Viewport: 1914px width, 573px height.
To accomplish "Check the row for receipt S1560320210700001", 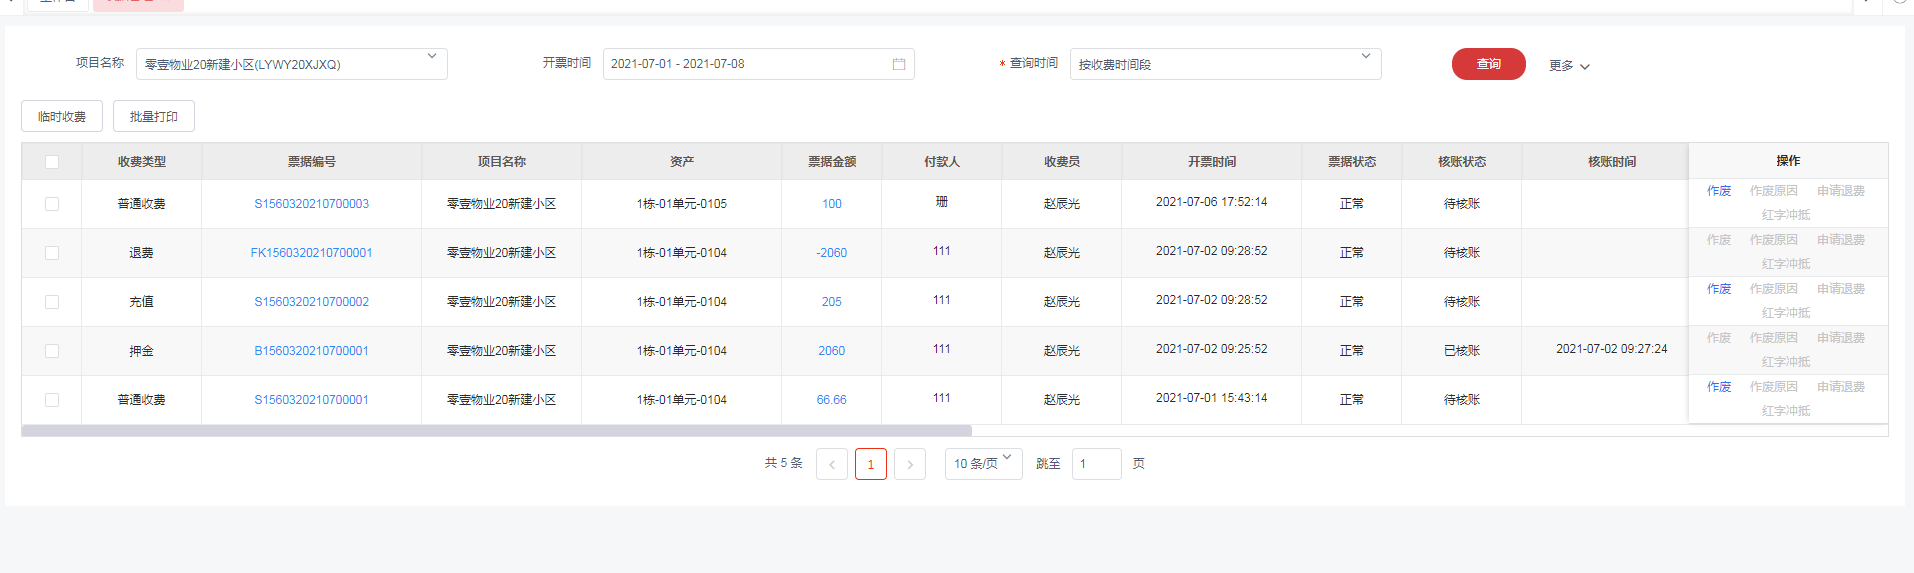I will click(x=52, y=400).
